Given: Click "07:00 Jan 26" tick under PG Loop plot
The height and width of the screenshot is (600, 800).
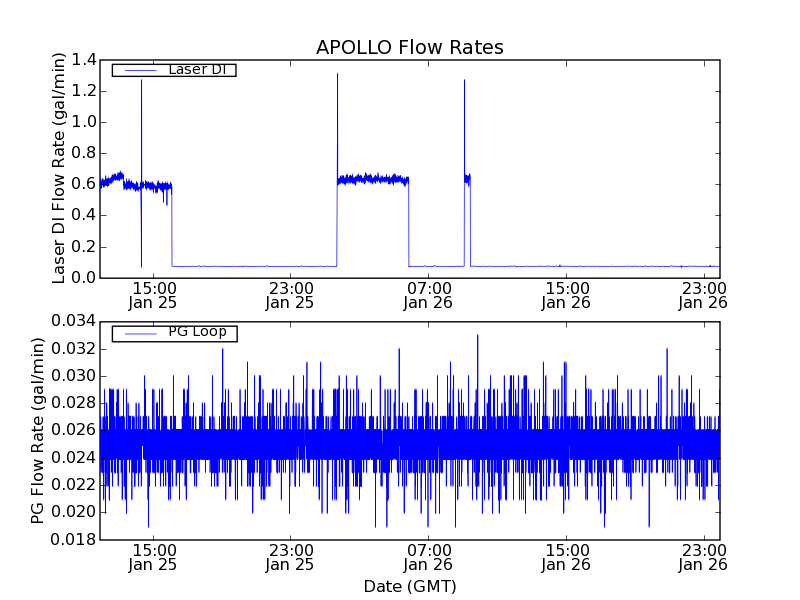Looking at the screenshot, I should tap(428, 558).
